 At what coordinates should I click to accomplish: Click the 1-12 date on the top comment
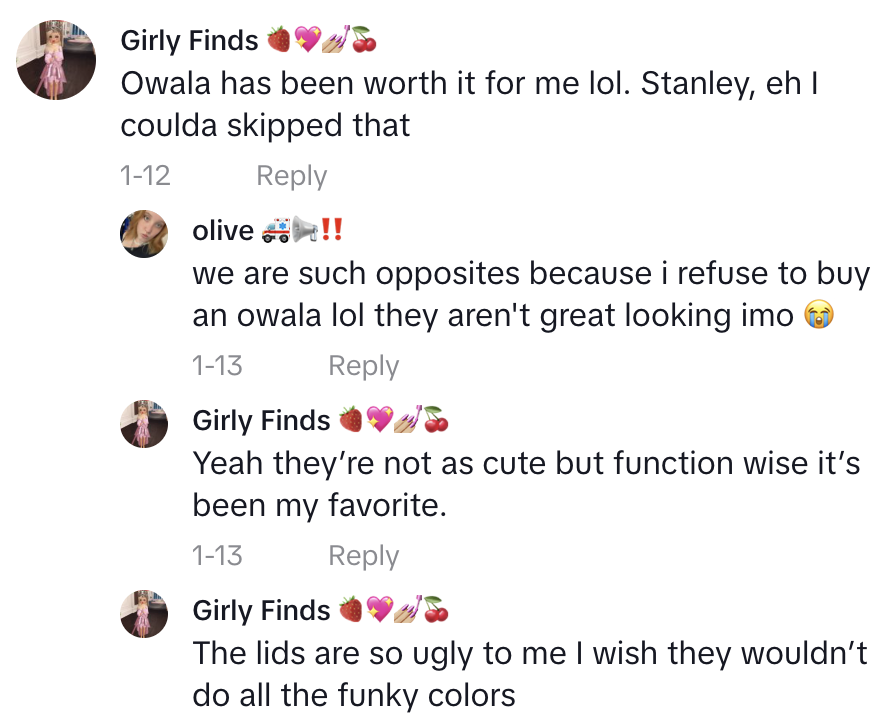point(145,176)
